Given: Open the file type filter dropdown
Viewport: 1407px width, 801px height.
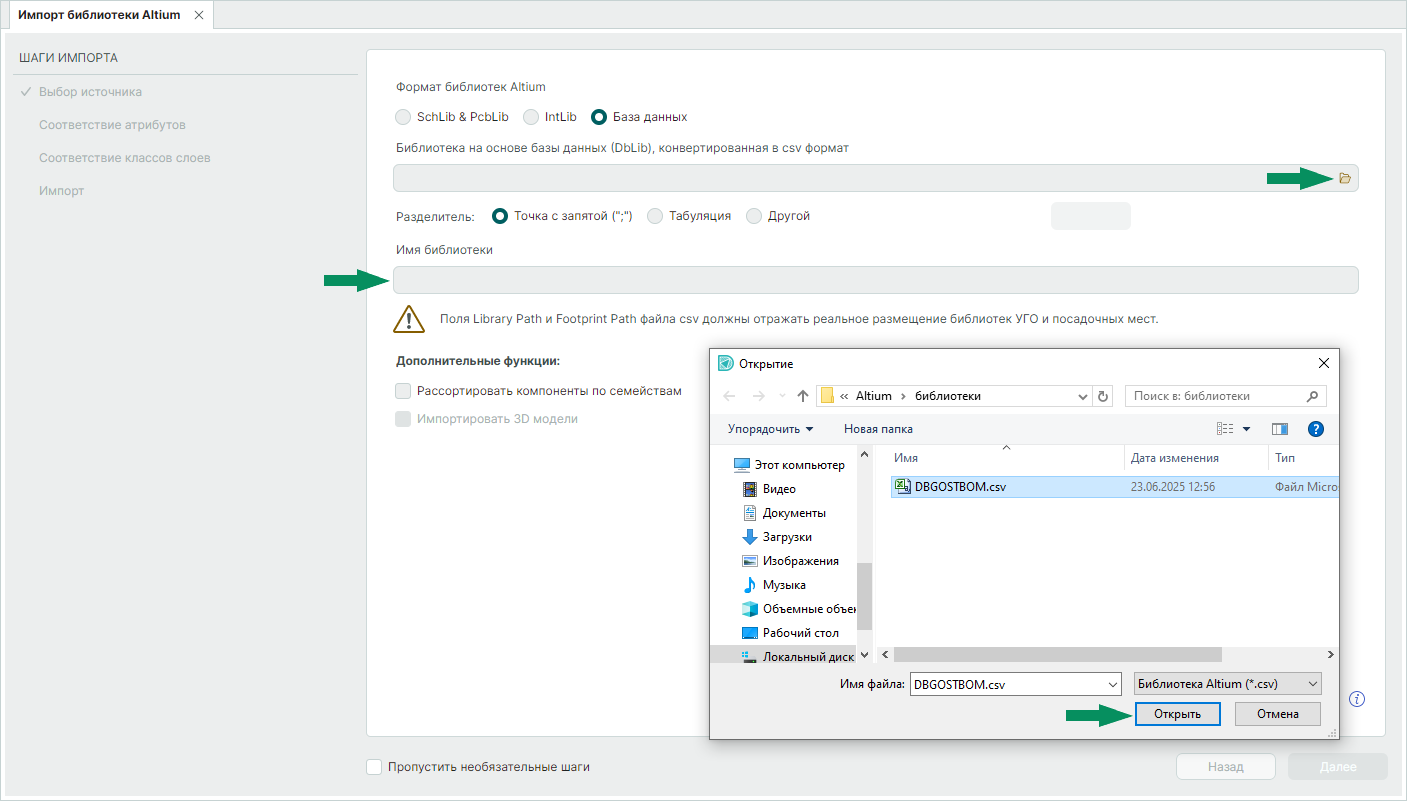Looking at the screenshot, I should (x=1227, y=685).
